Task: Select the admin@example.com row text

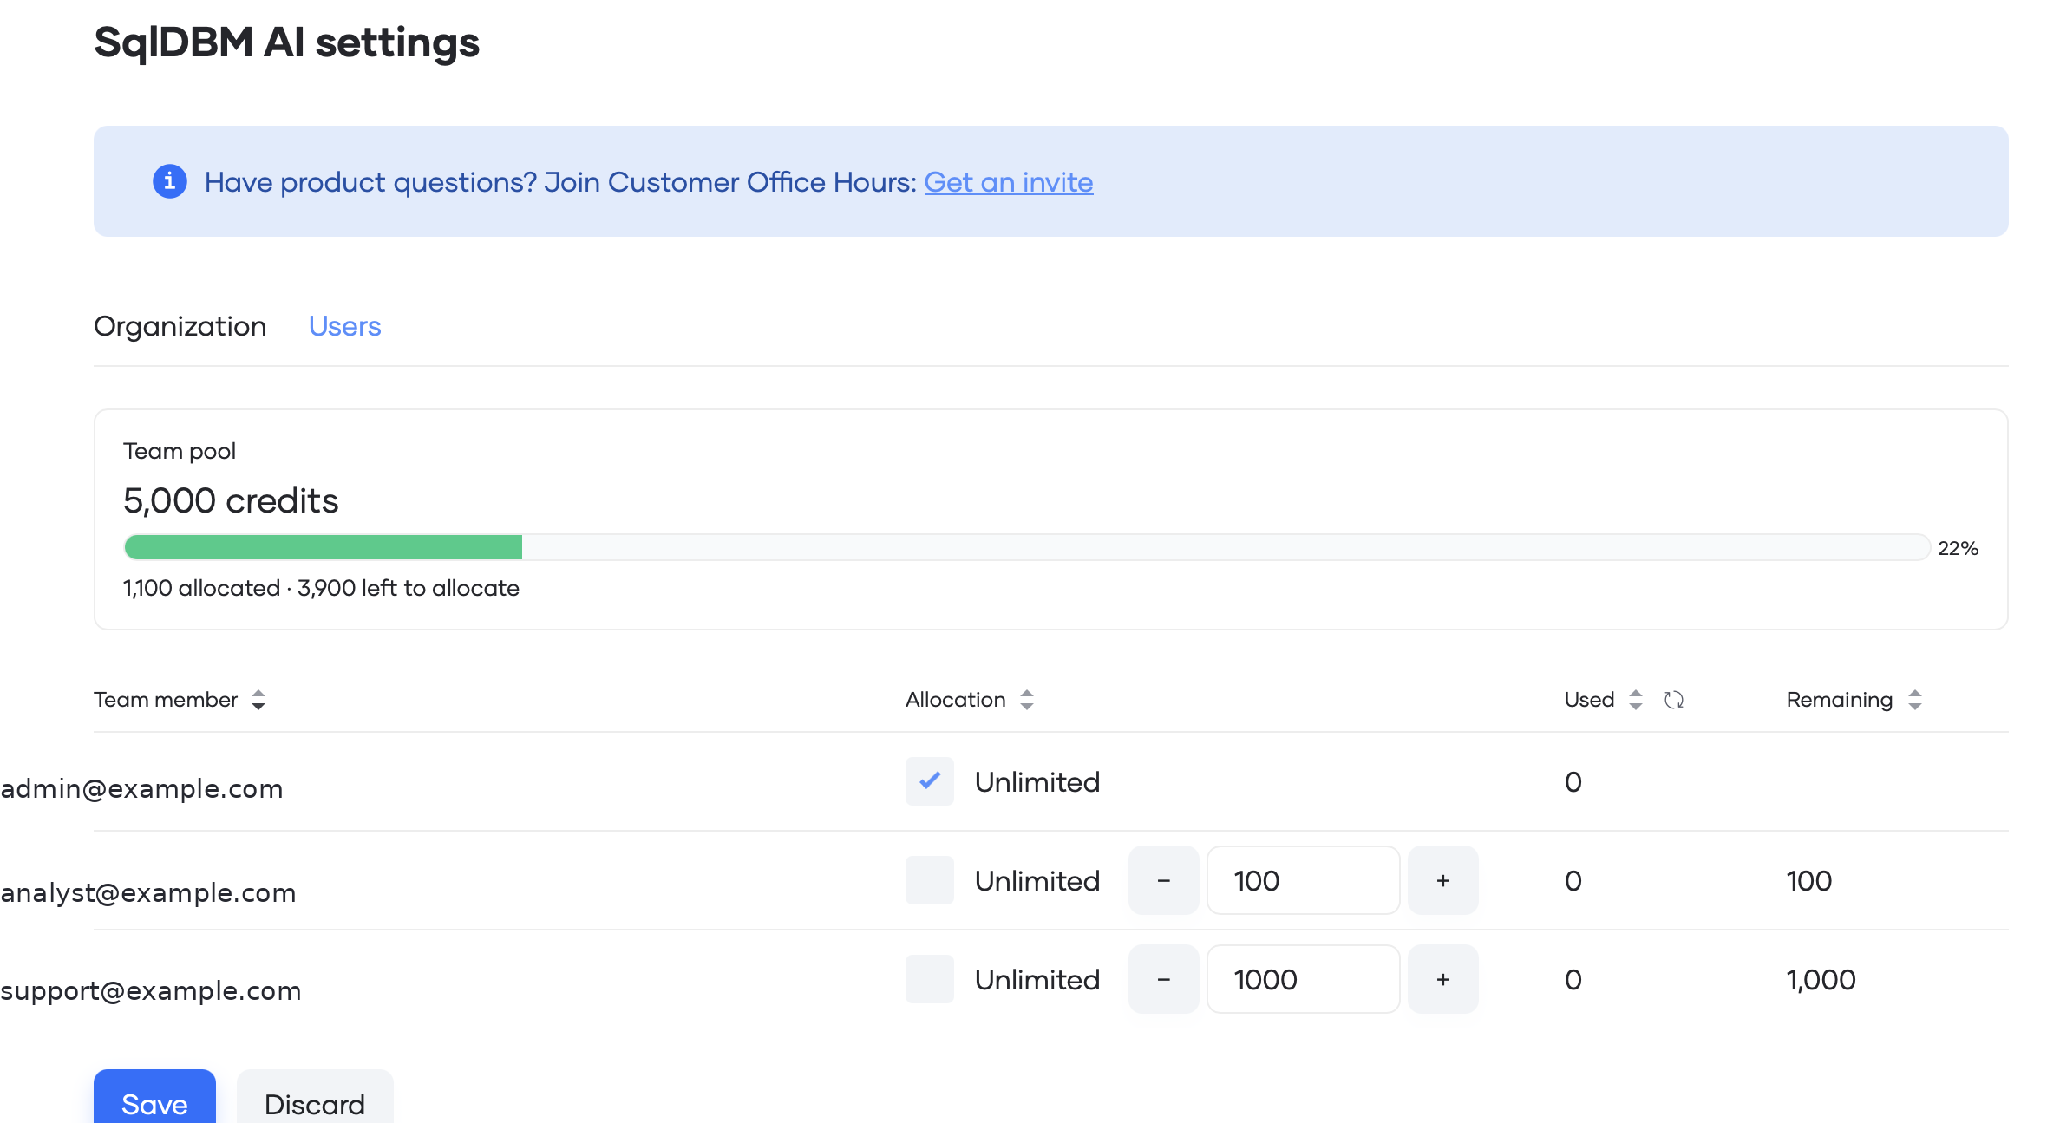Action: click(x=142, y=789)
